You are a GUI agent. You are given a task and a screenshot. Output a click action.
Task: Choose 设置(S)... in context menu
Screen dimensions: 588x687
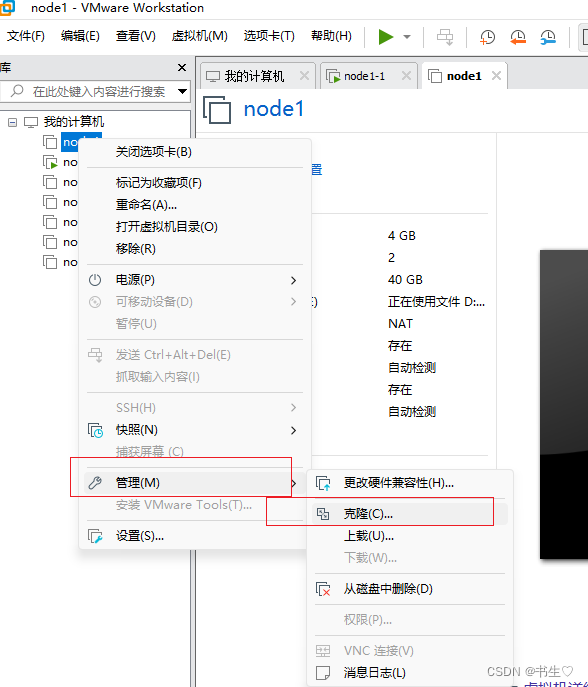pyautogui.click(x=195, y=536)
